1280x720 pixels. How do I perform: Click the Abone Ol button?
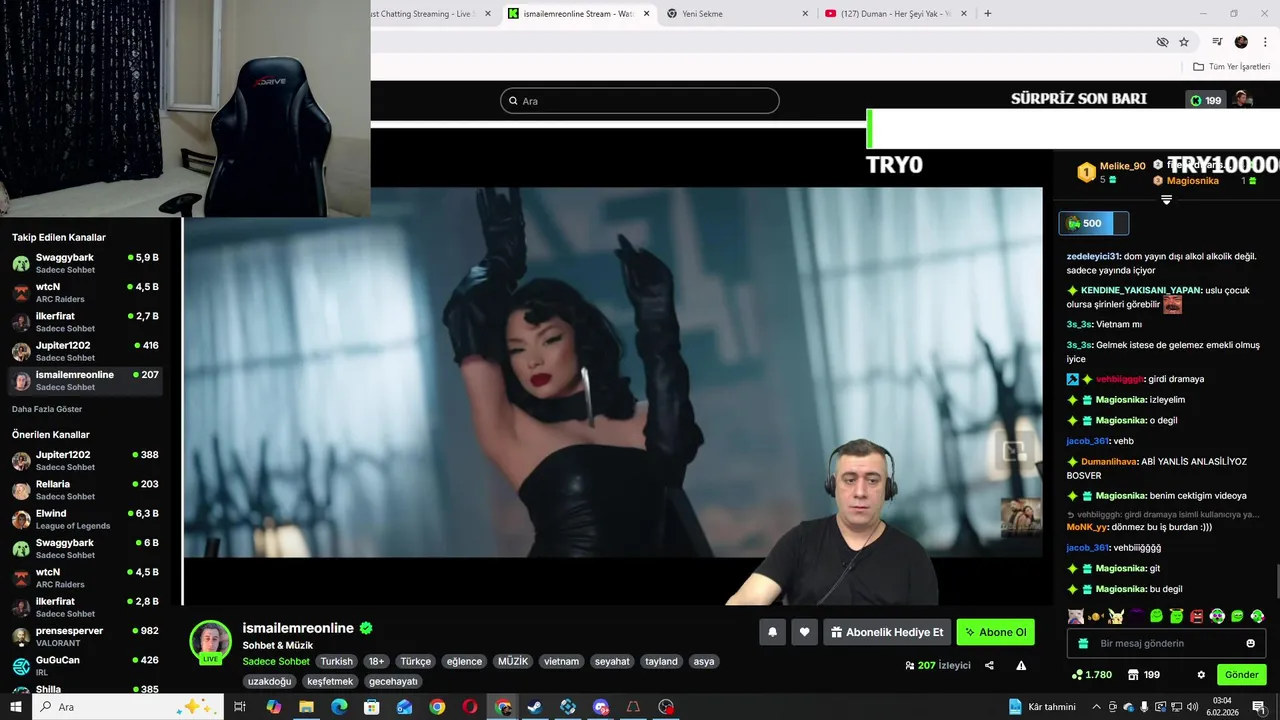(995, 632)
